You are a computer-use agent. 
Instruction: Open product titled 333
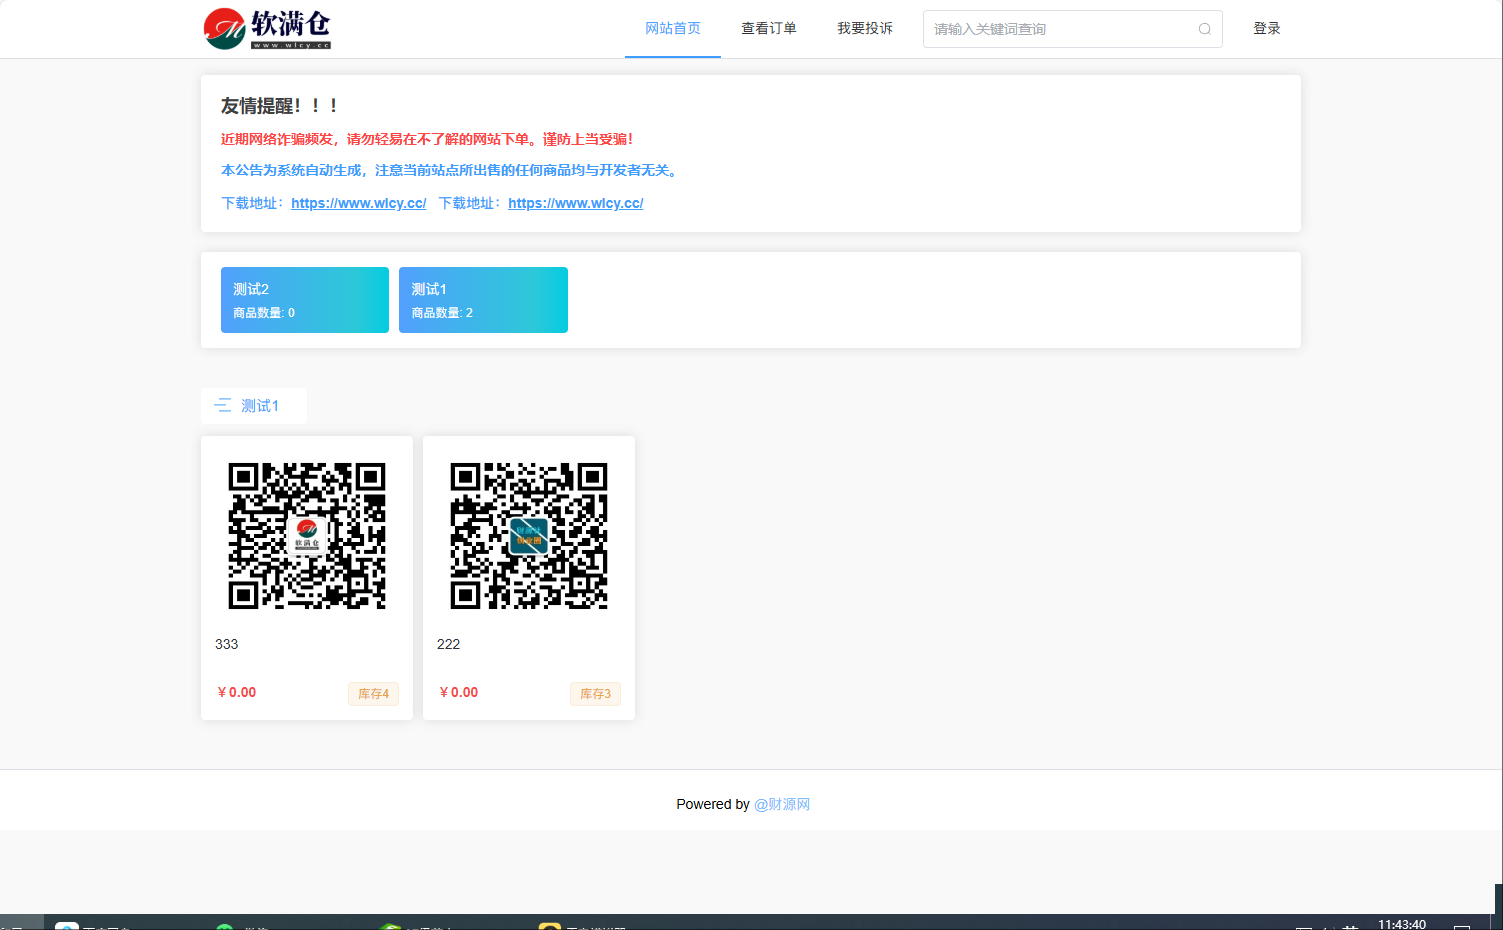click(227, 644)
